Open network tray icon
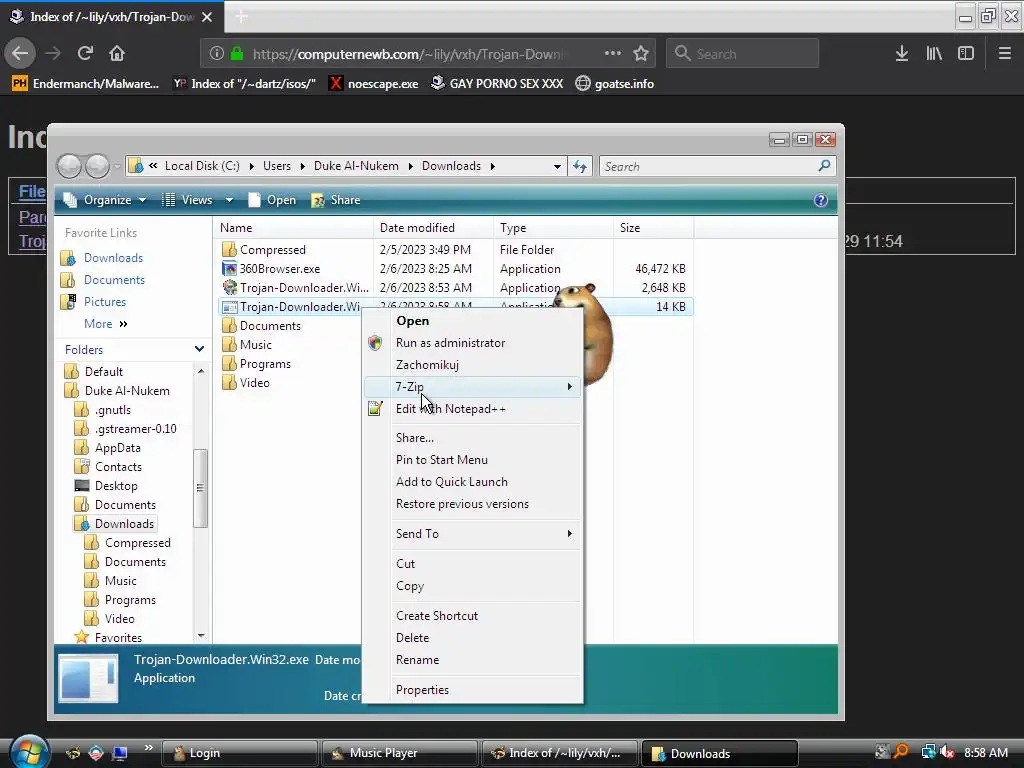 point(928,752)
